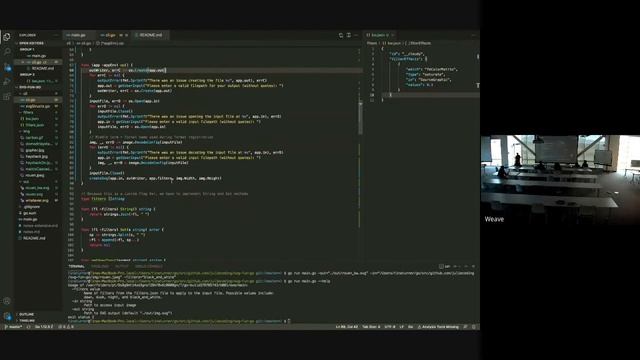Select the bw.json tab in right editor

click(x=380, y=36)
